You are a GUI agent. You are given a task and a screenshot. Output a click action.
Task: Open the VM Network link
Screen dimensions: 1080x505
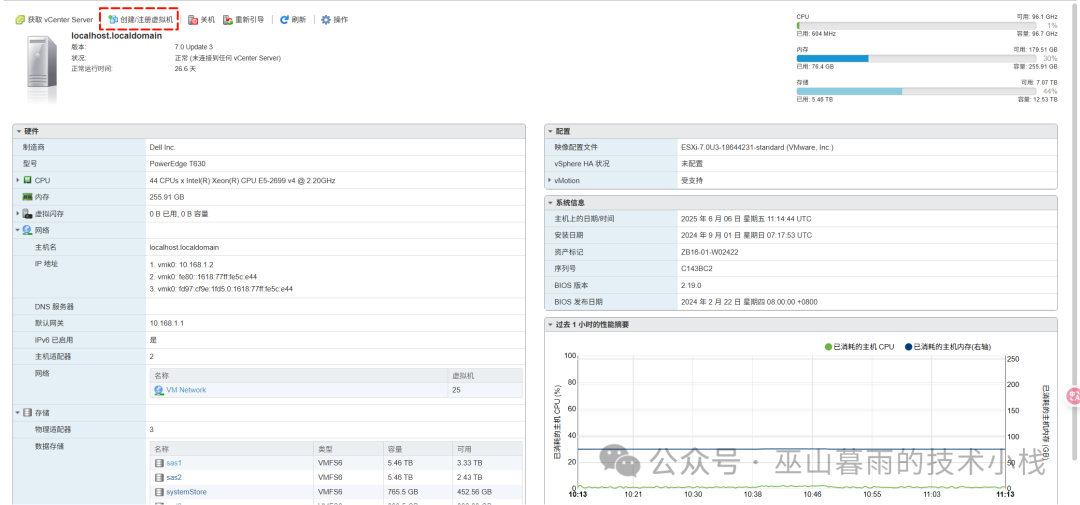click(x=186, y=390)
